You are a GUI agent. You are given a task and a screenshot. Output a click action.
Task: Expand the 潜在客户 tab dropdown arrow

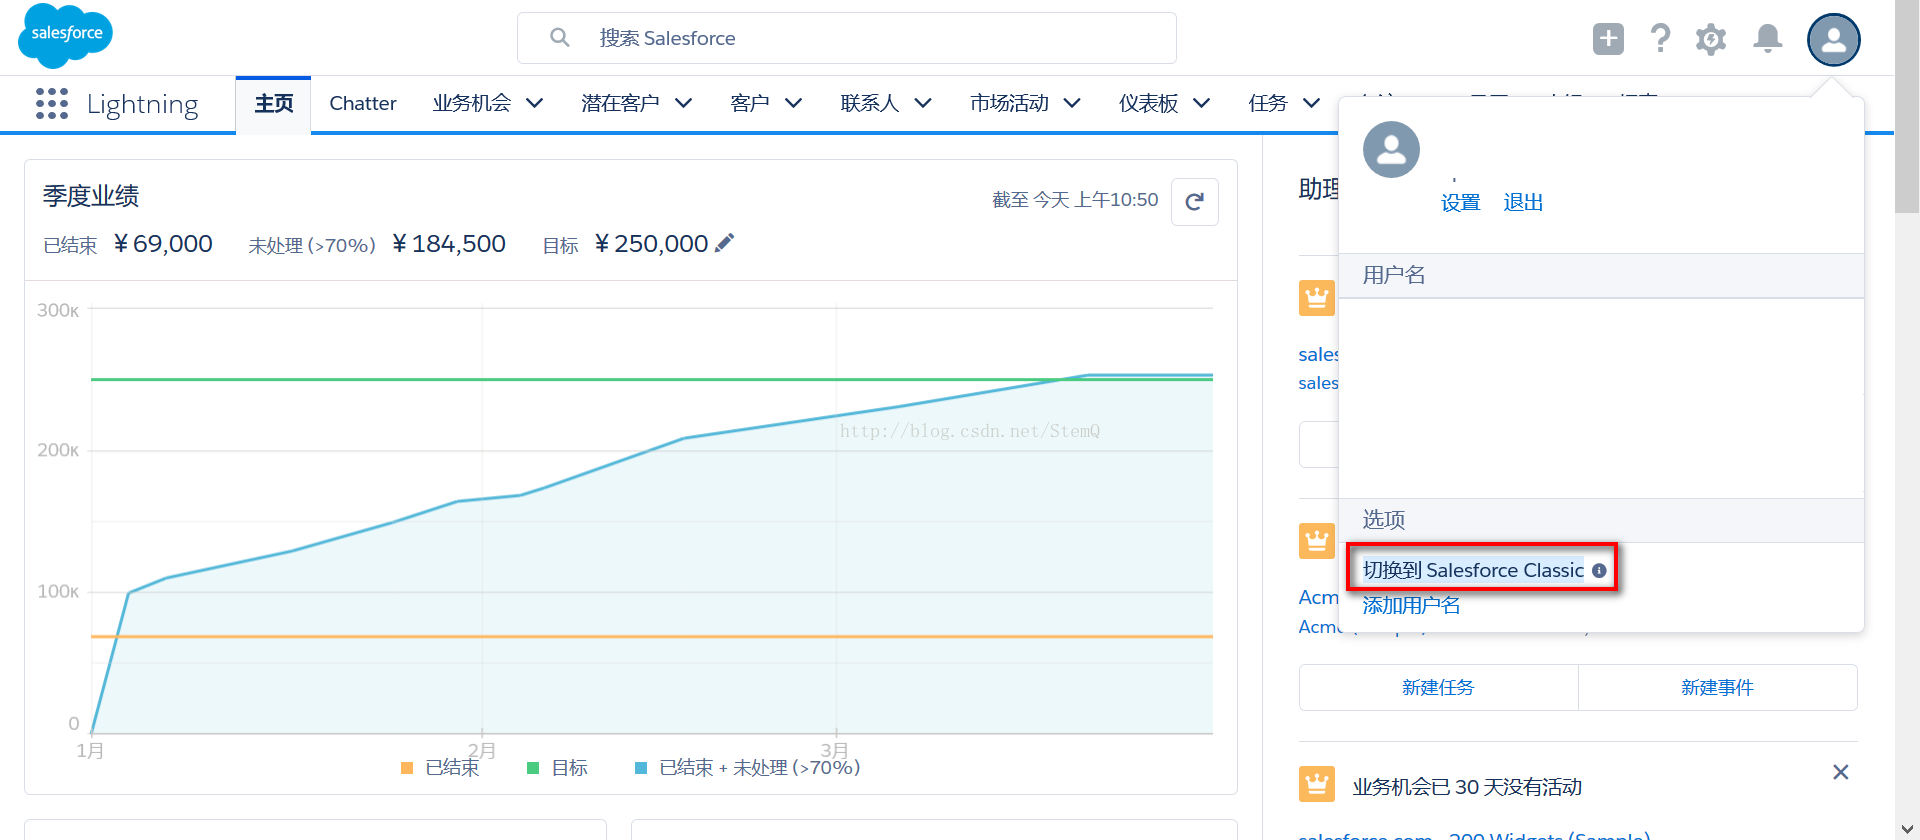coord(684,103)
